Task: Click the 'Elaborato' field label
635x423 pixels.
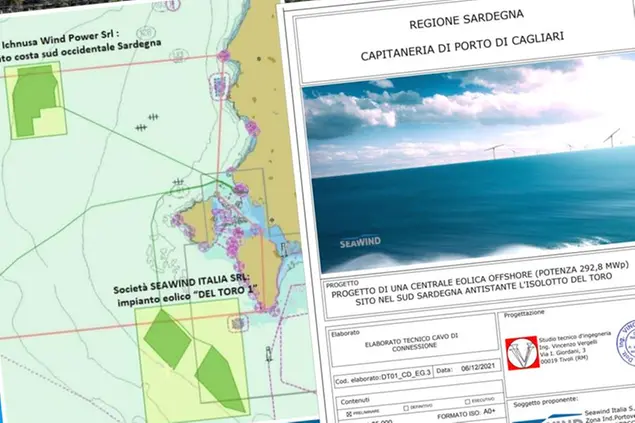Action: coord(345,334)
